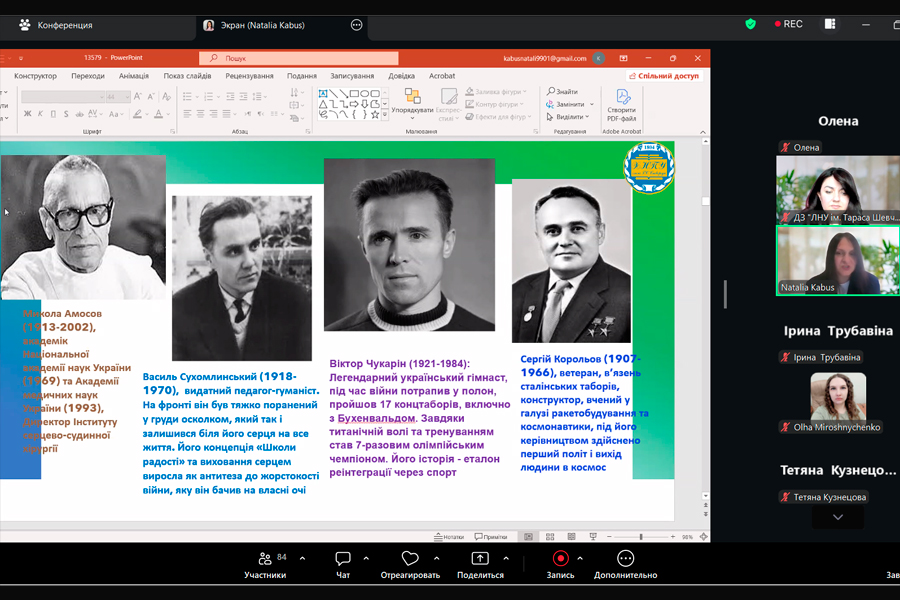This screenshot has height=600, width=900.
Task: Click the green encryption shield icon
Action: [750, 24]
